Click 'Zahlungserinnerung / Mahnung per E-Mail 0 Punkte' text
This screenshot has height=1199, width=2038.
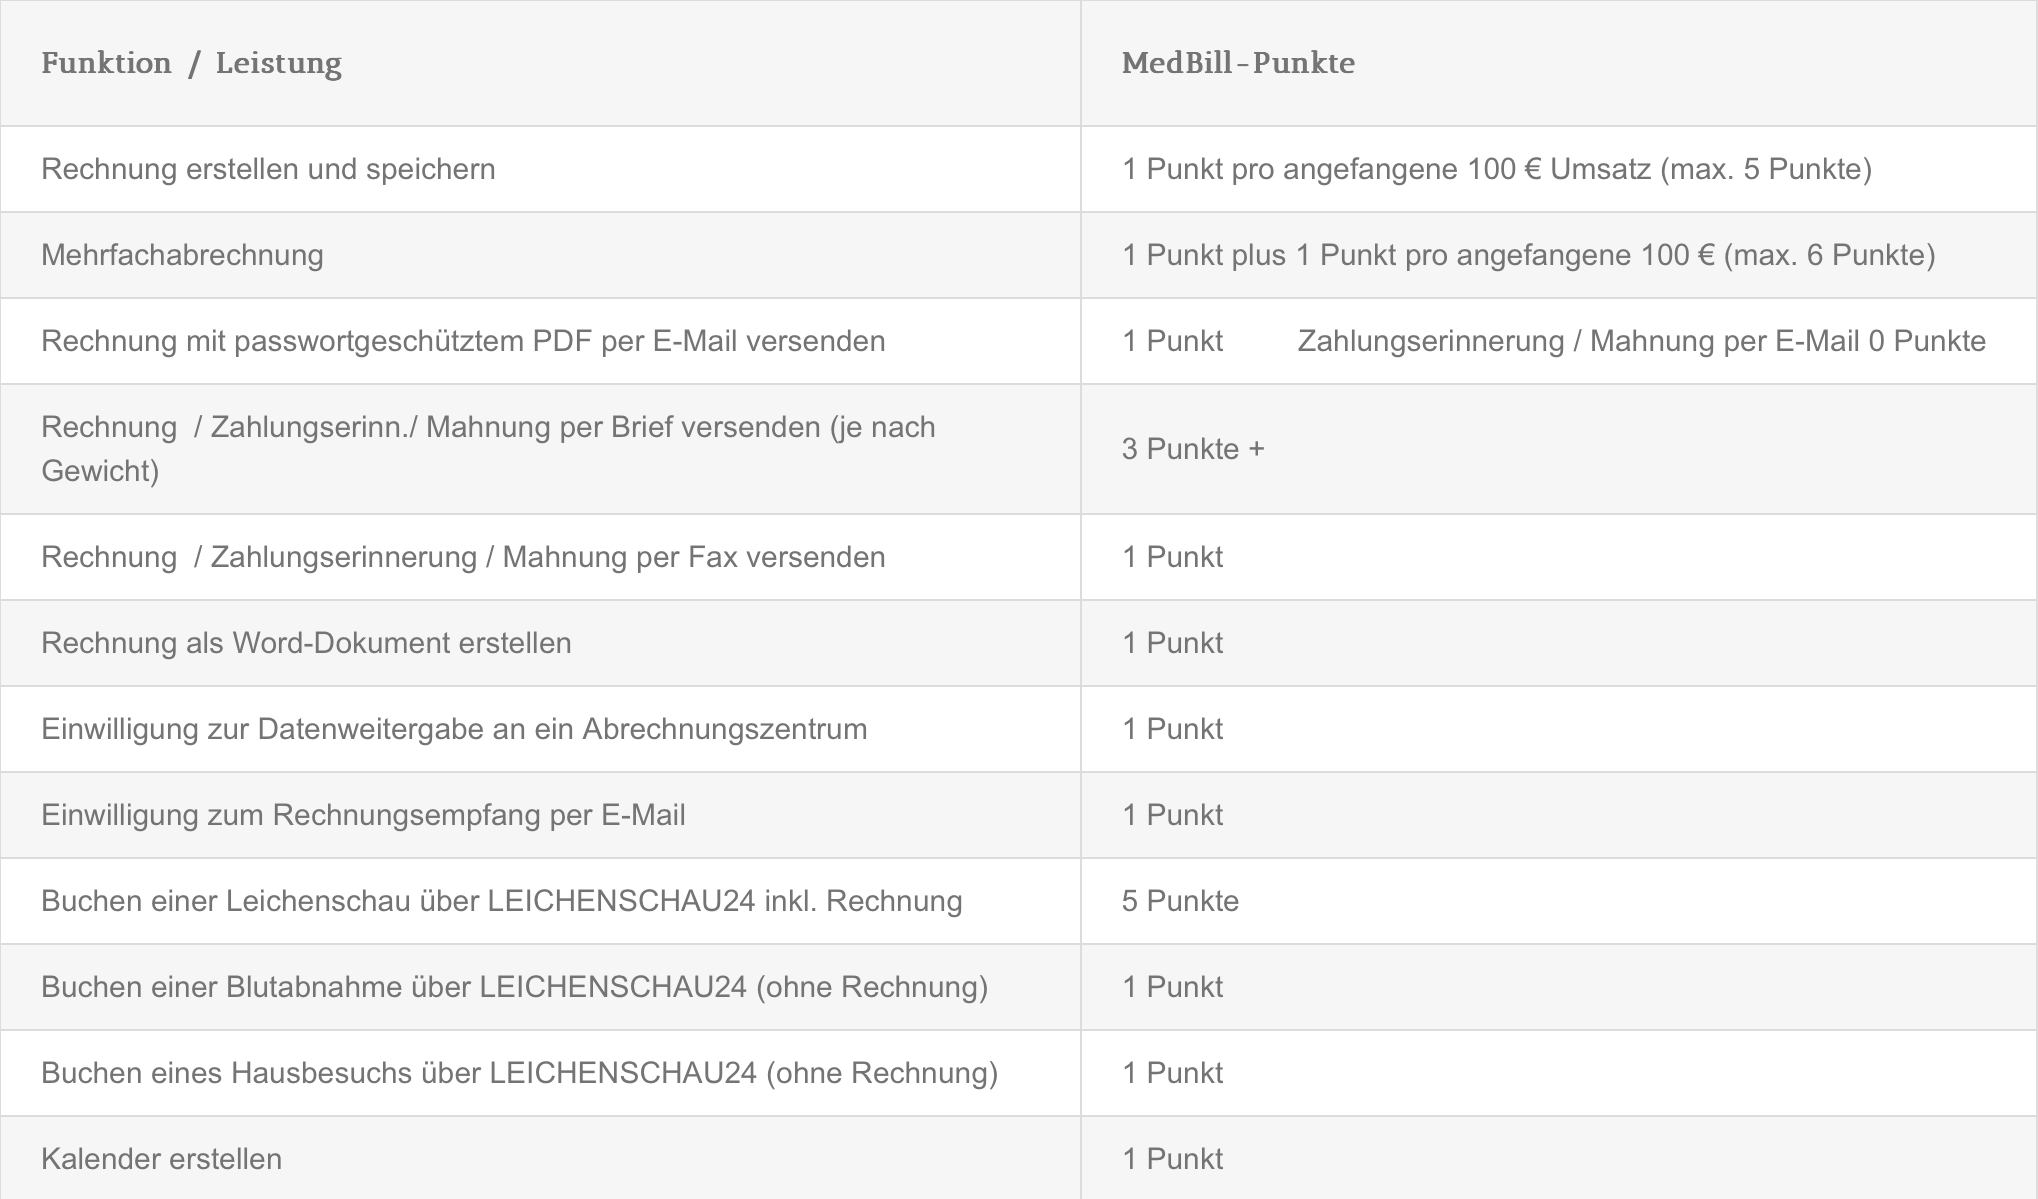pyautogui.click(x=1641, y=341)
